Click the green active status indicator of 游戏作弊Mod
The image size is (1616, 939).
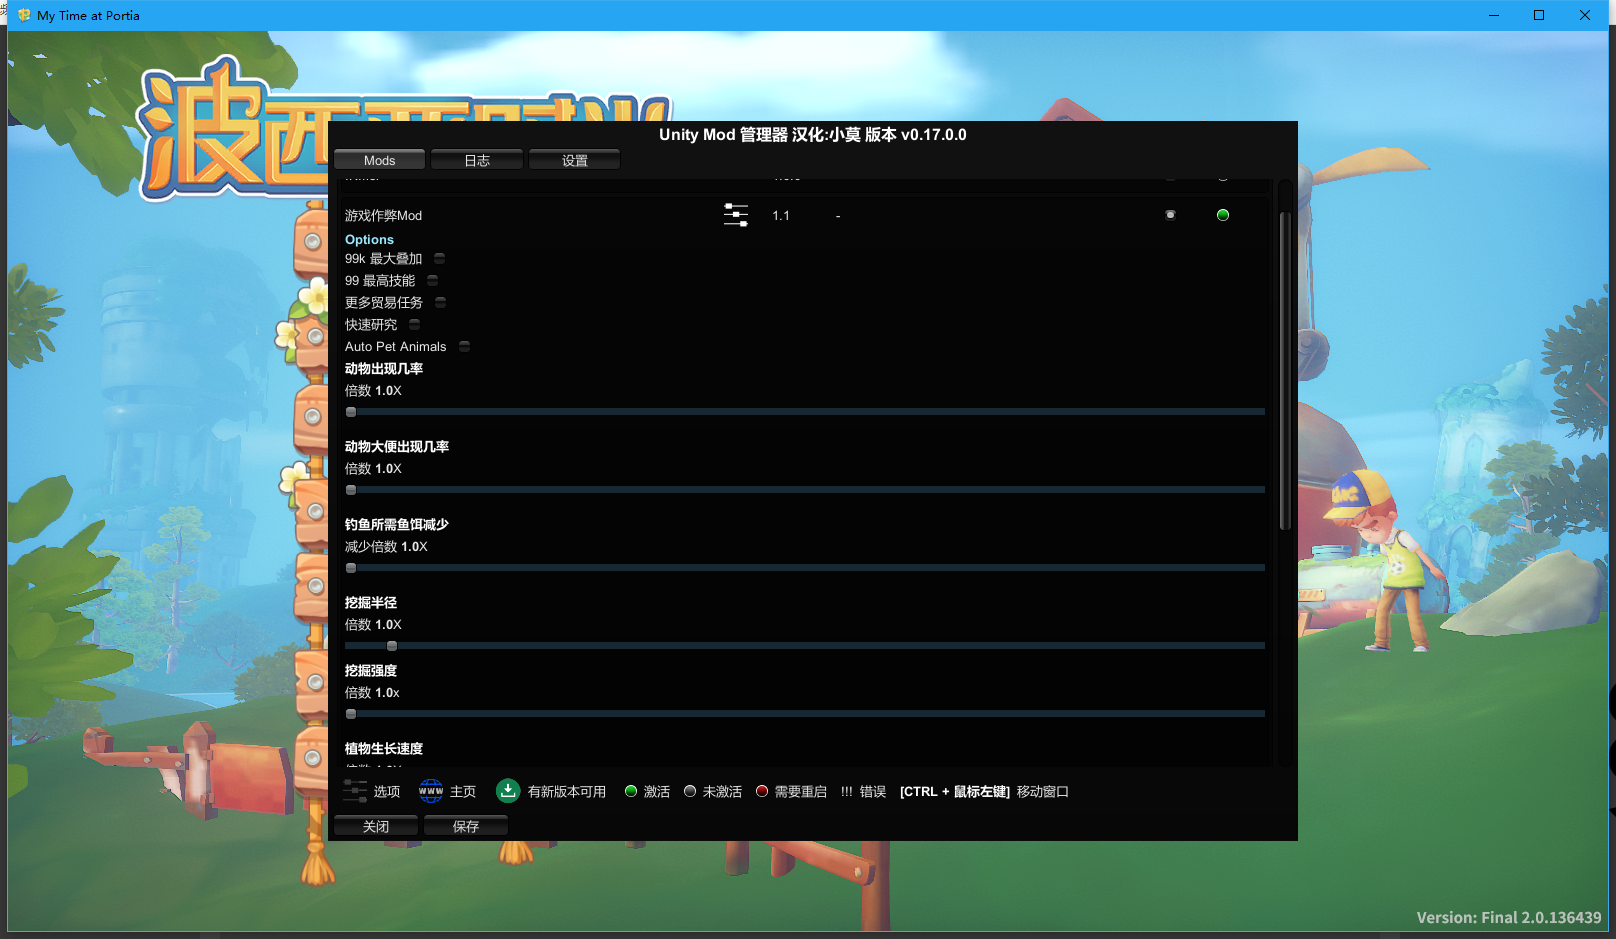(1222, 215)
